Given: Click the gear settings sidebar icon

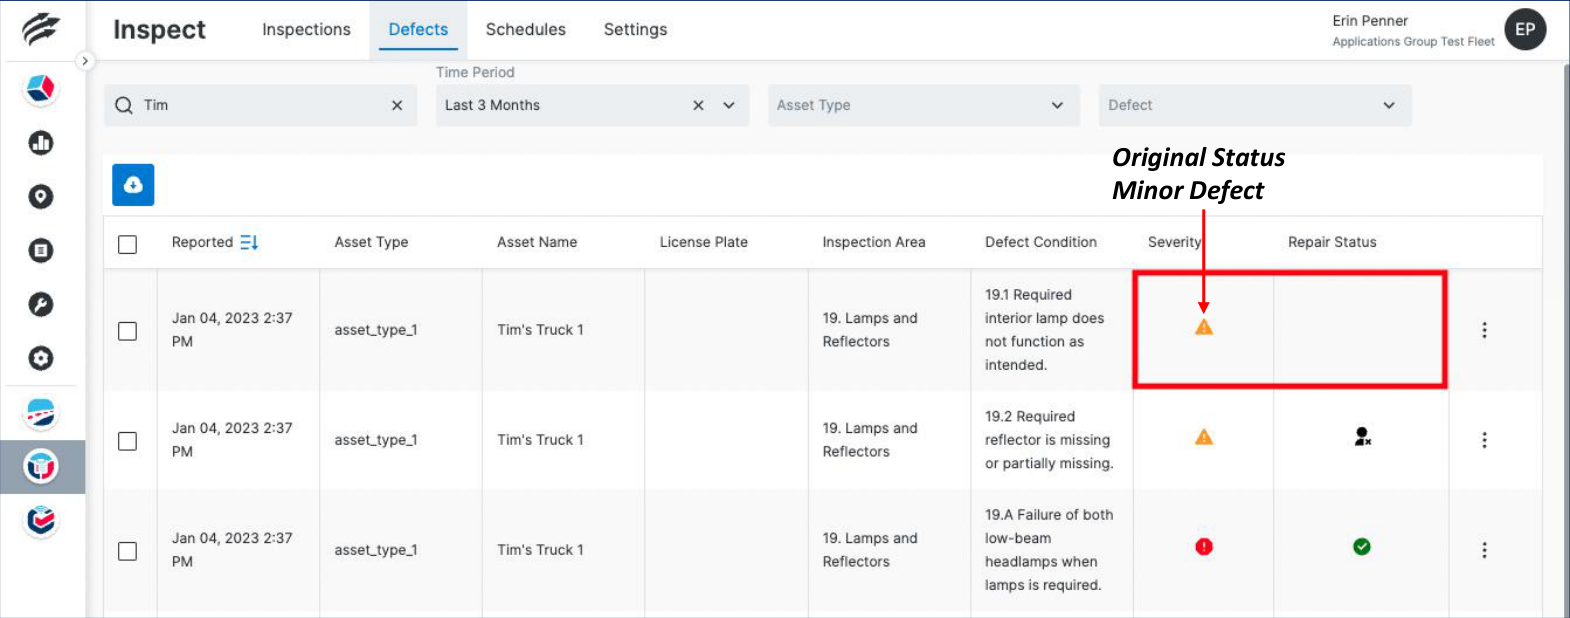Looking at the screenshot, I should pos(41,358).
